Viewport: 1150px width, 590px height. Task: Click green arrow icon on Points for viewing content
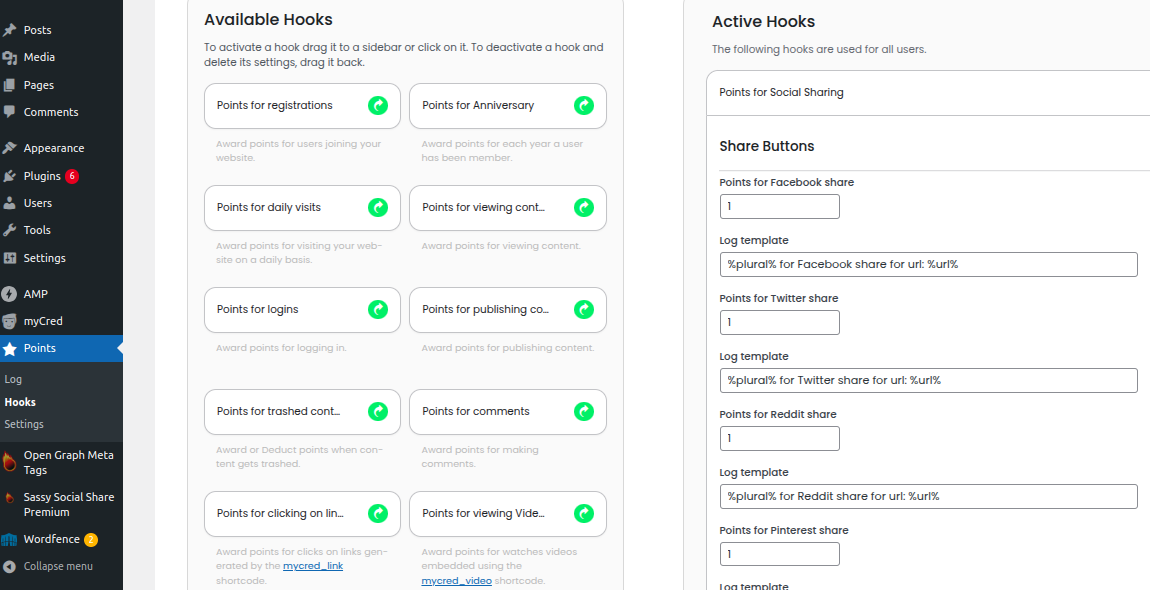click(584, 208)
